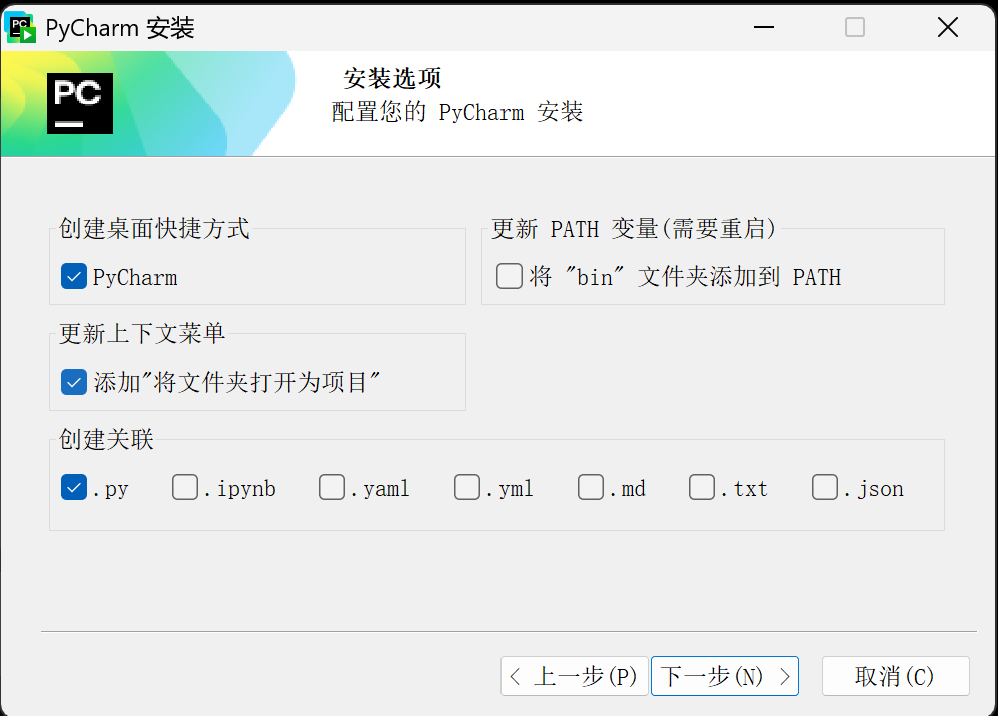Image resolution: width=998 pixels, height=716 pixels.
Task: Click the 安装选项 heading text
Action: [x=392, y=79]
